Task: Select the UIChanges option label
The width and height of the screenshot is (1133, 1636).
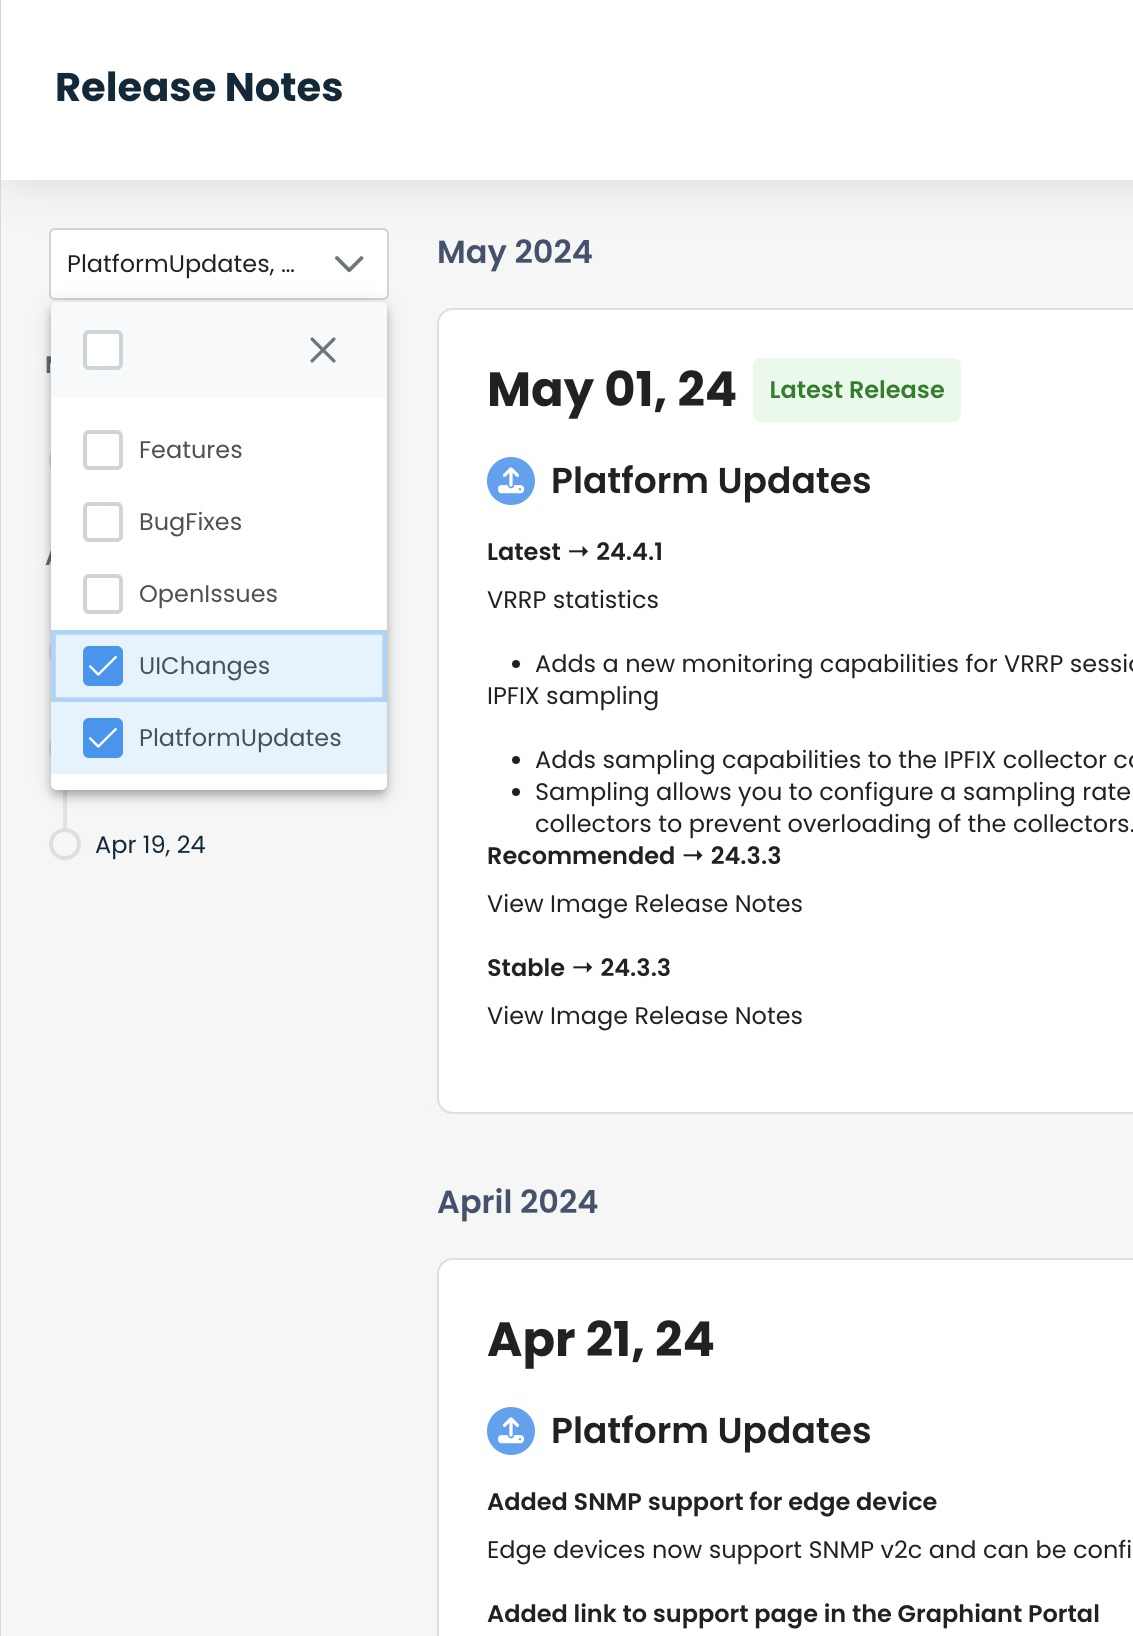Action: coord(204,666)
